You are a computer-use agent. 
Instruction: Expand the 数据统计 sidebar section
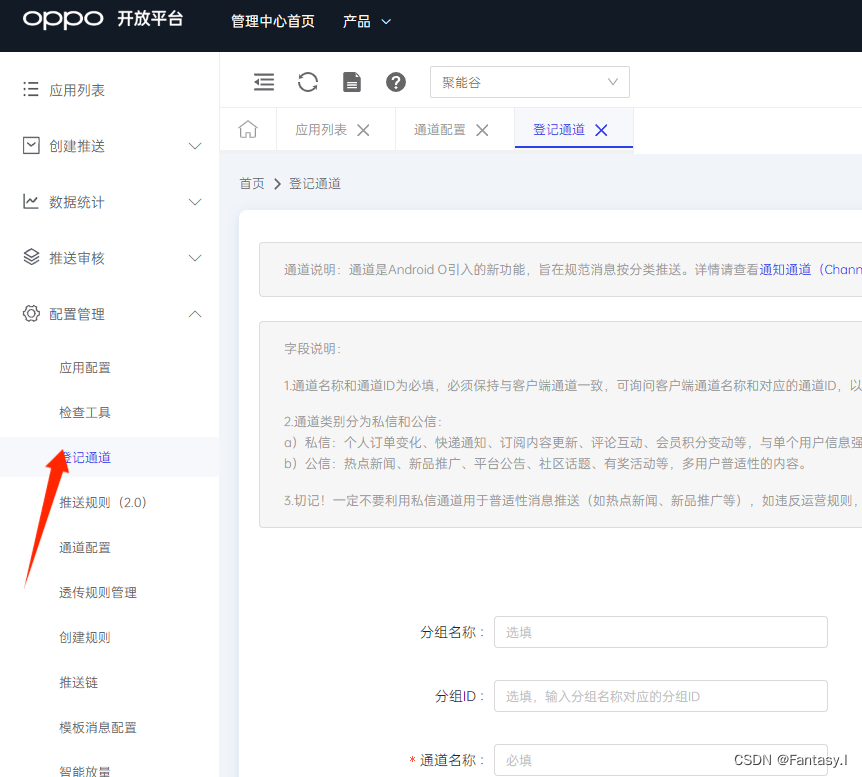[195, 201]
